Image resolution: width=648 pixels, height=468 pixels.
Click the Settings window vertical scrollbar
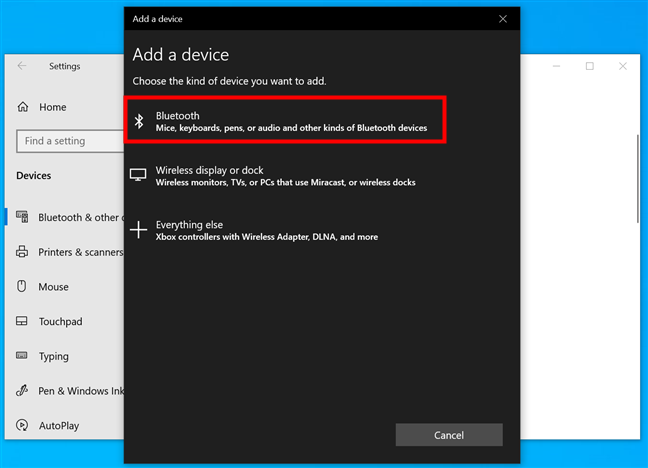tap(637, 179)
